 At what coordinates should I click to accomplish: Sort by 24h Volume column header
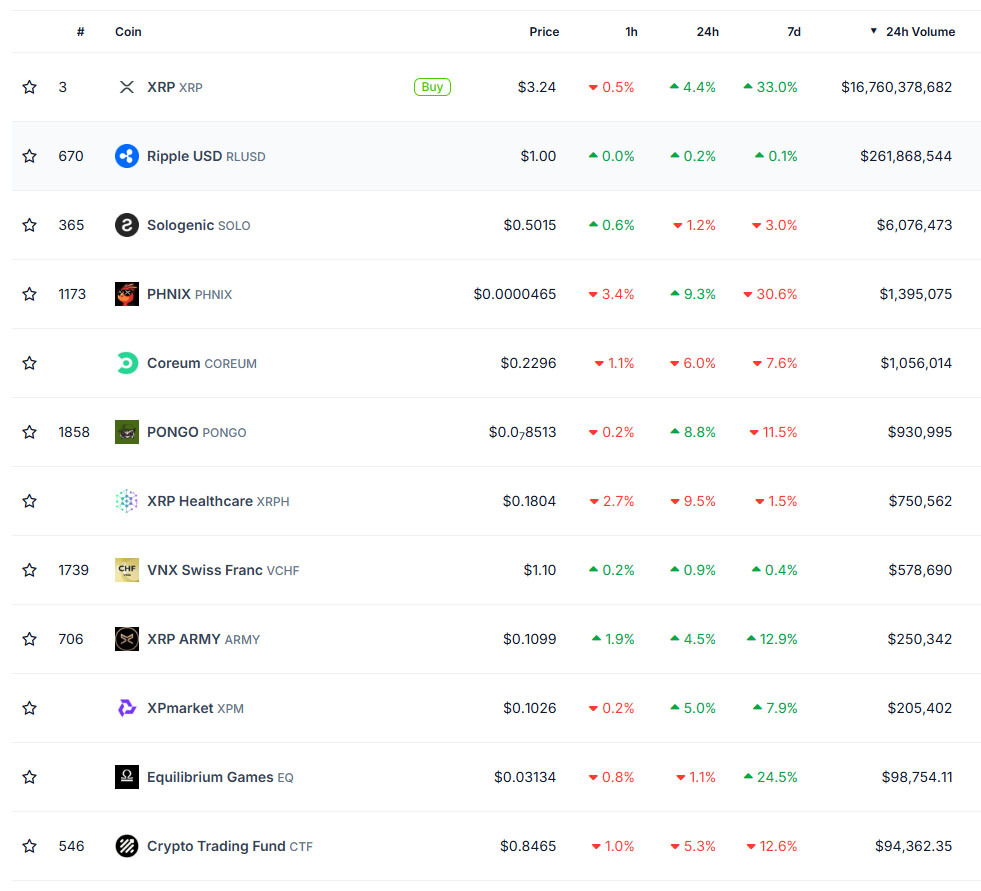click(919, 32)
